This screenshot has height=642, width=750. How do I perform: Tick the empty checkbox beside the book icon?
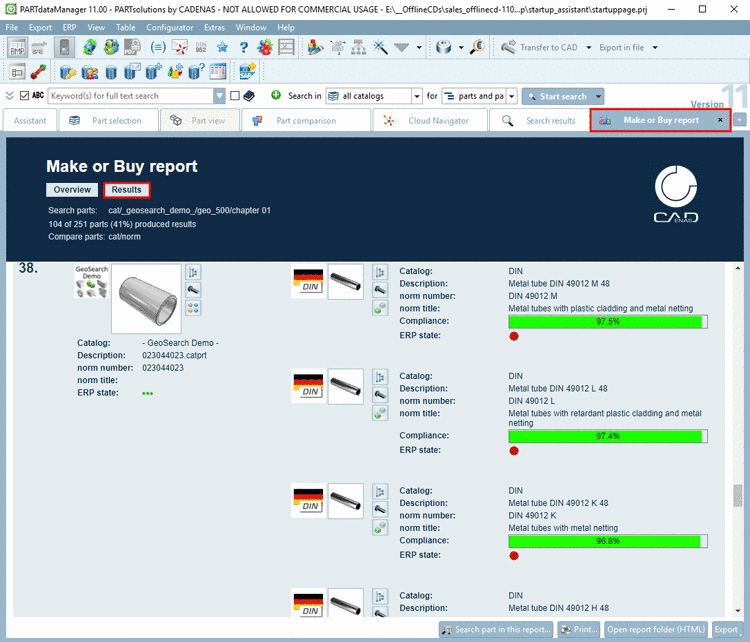(x=235, y=96)
